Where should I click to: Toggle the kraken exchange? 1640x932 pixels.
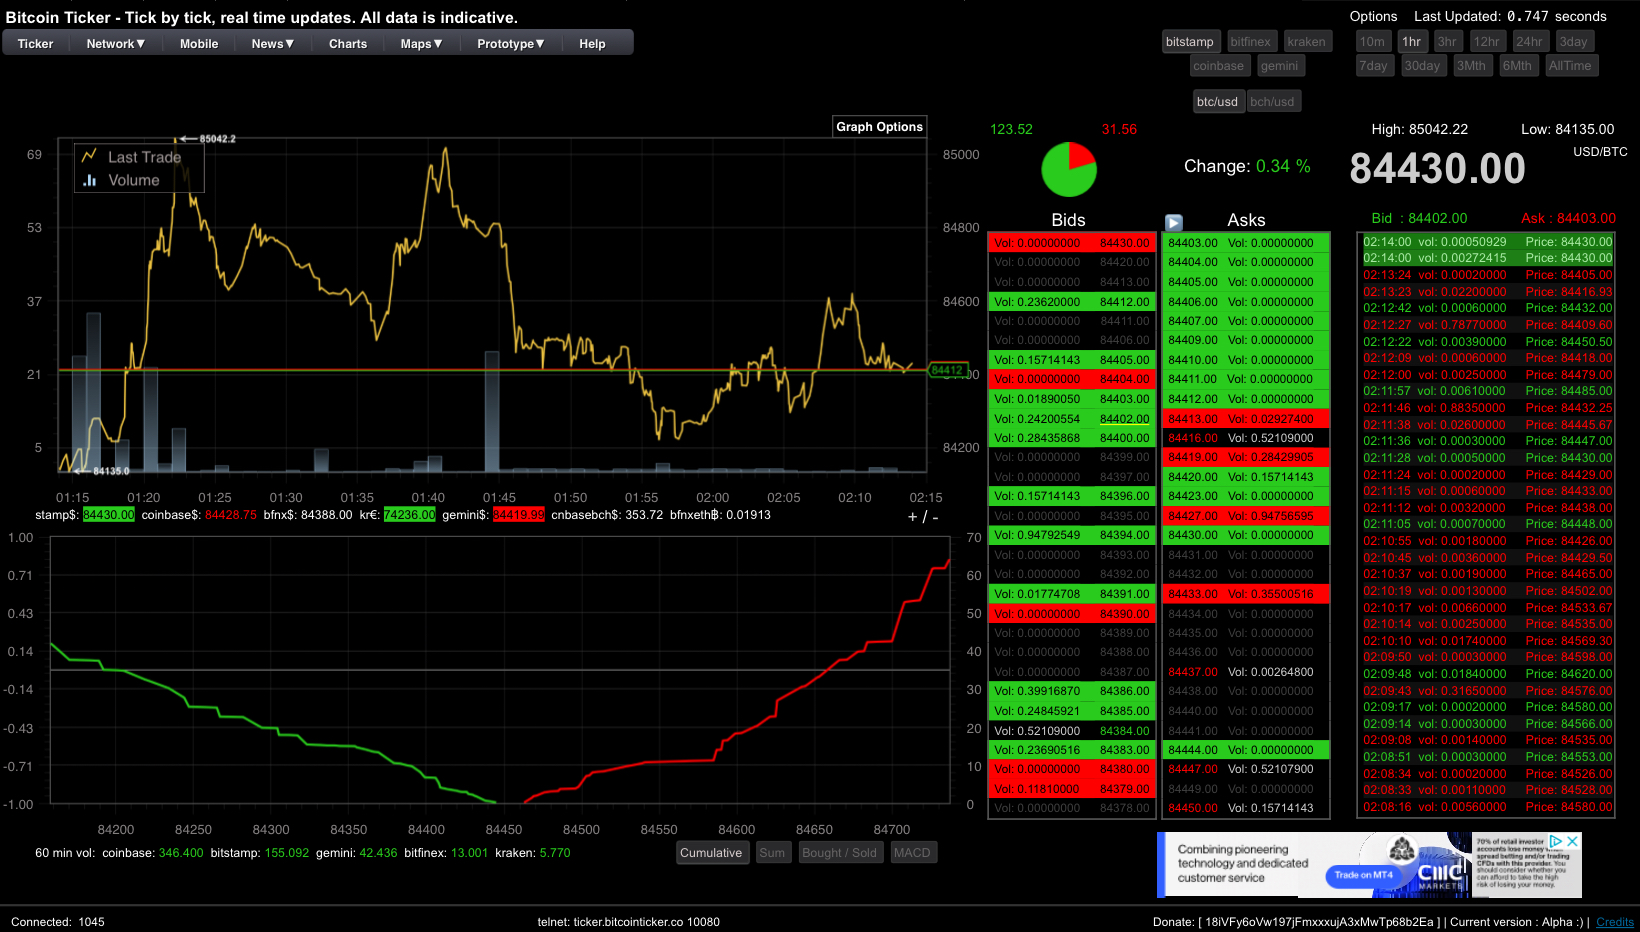1306,42
